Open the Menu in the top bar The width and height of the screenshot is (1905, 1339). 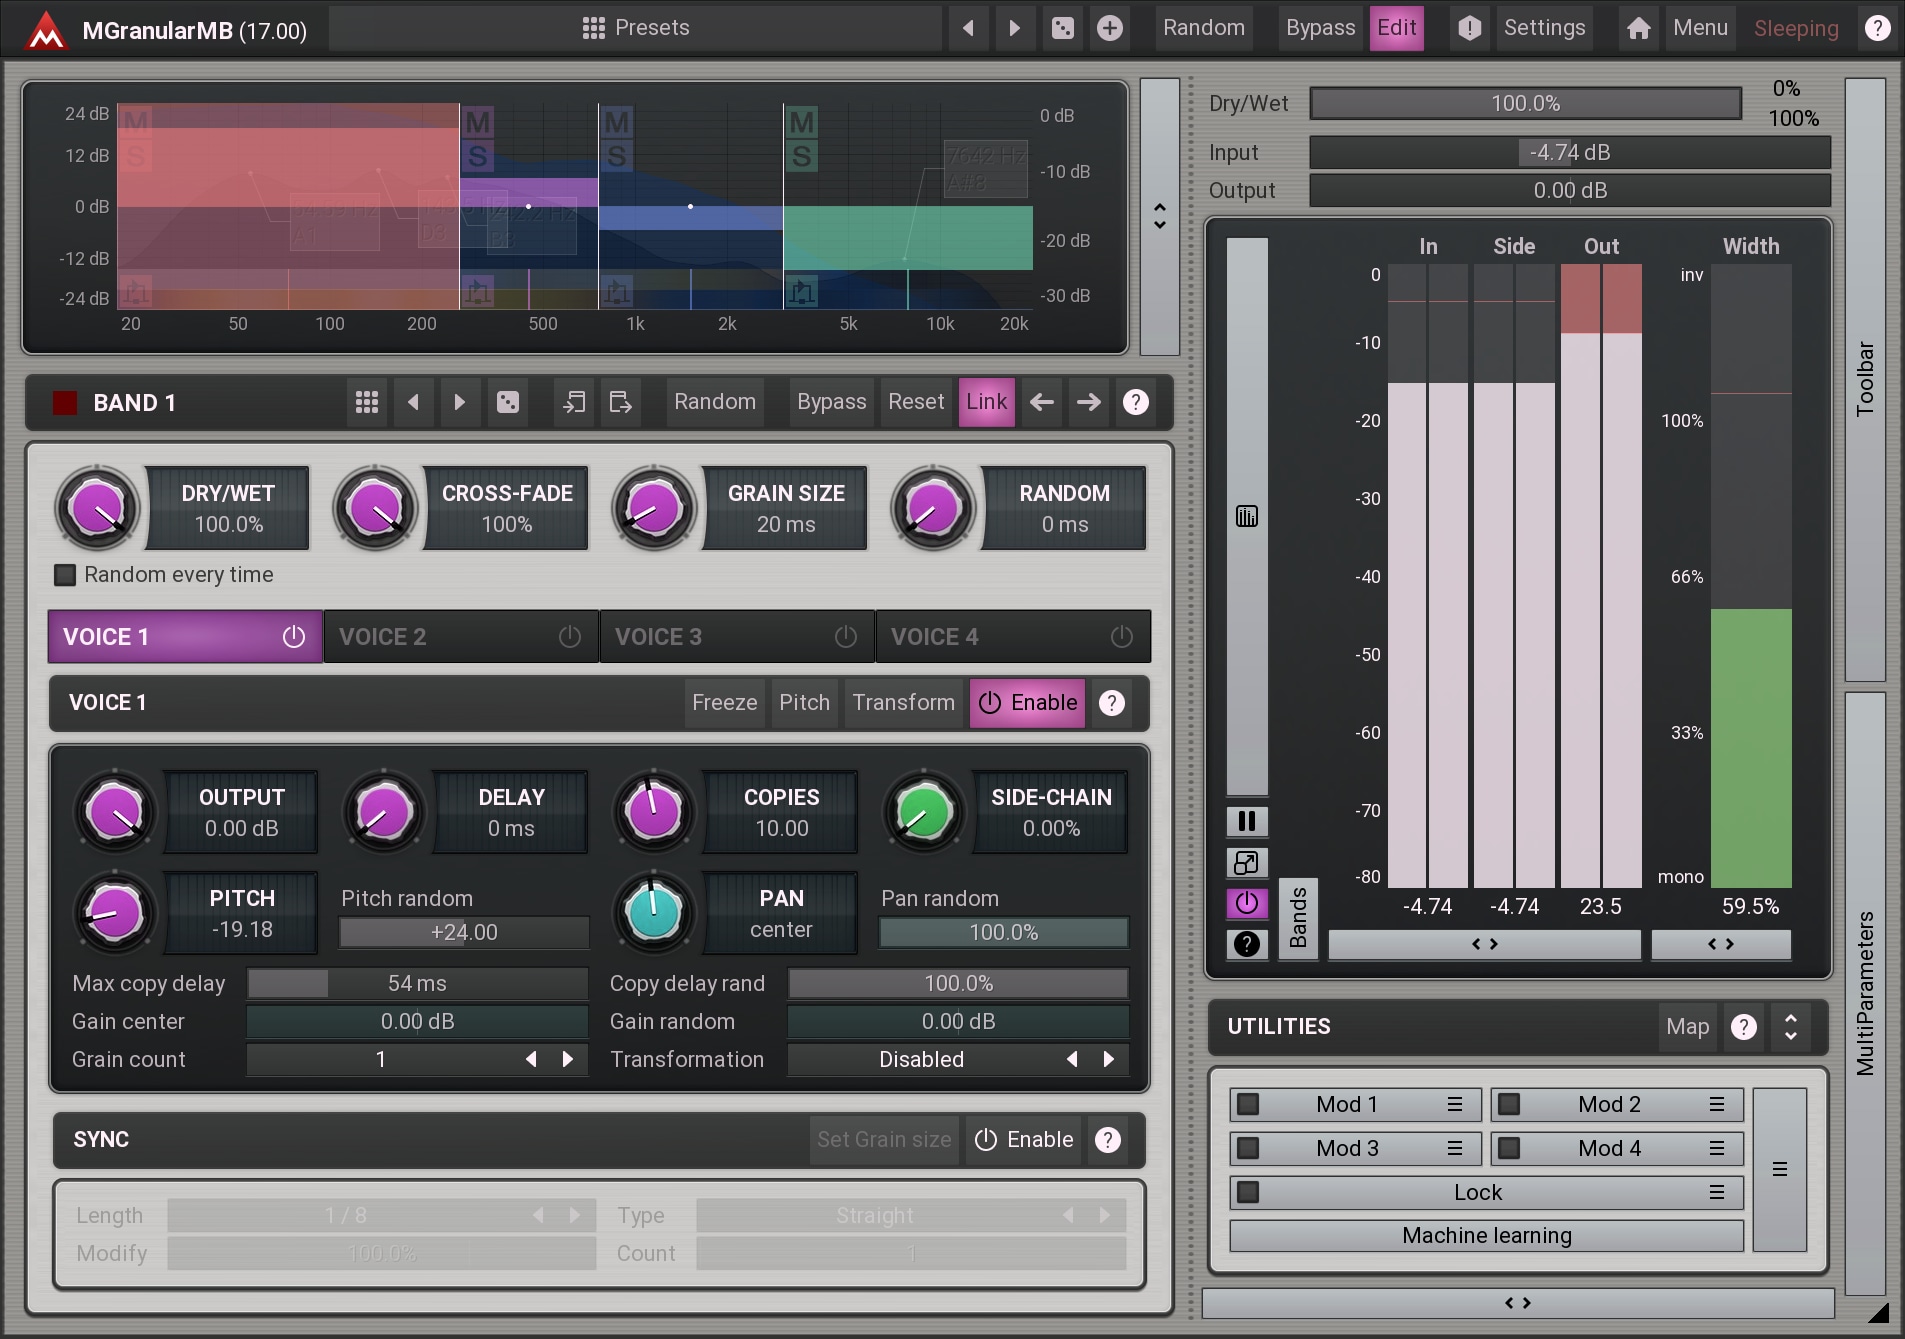coord(1700,28)
